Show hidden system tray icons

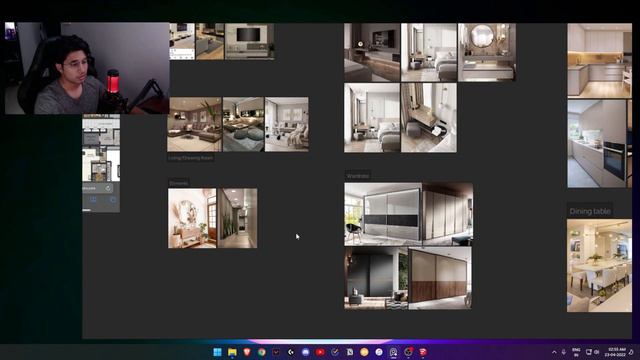(x=554, y=352)
